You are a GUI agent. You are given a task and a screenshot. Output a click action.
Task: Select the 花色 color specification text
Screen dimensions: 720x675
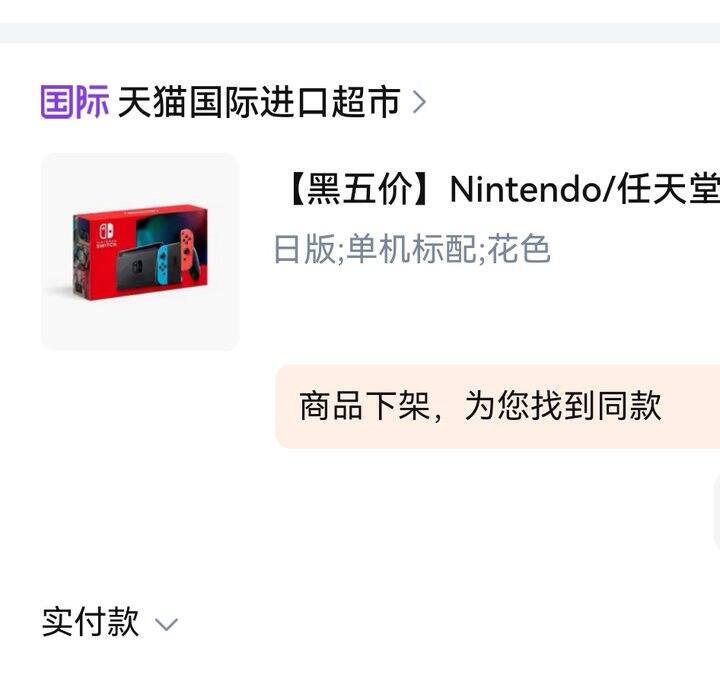(x=519, y=249)
